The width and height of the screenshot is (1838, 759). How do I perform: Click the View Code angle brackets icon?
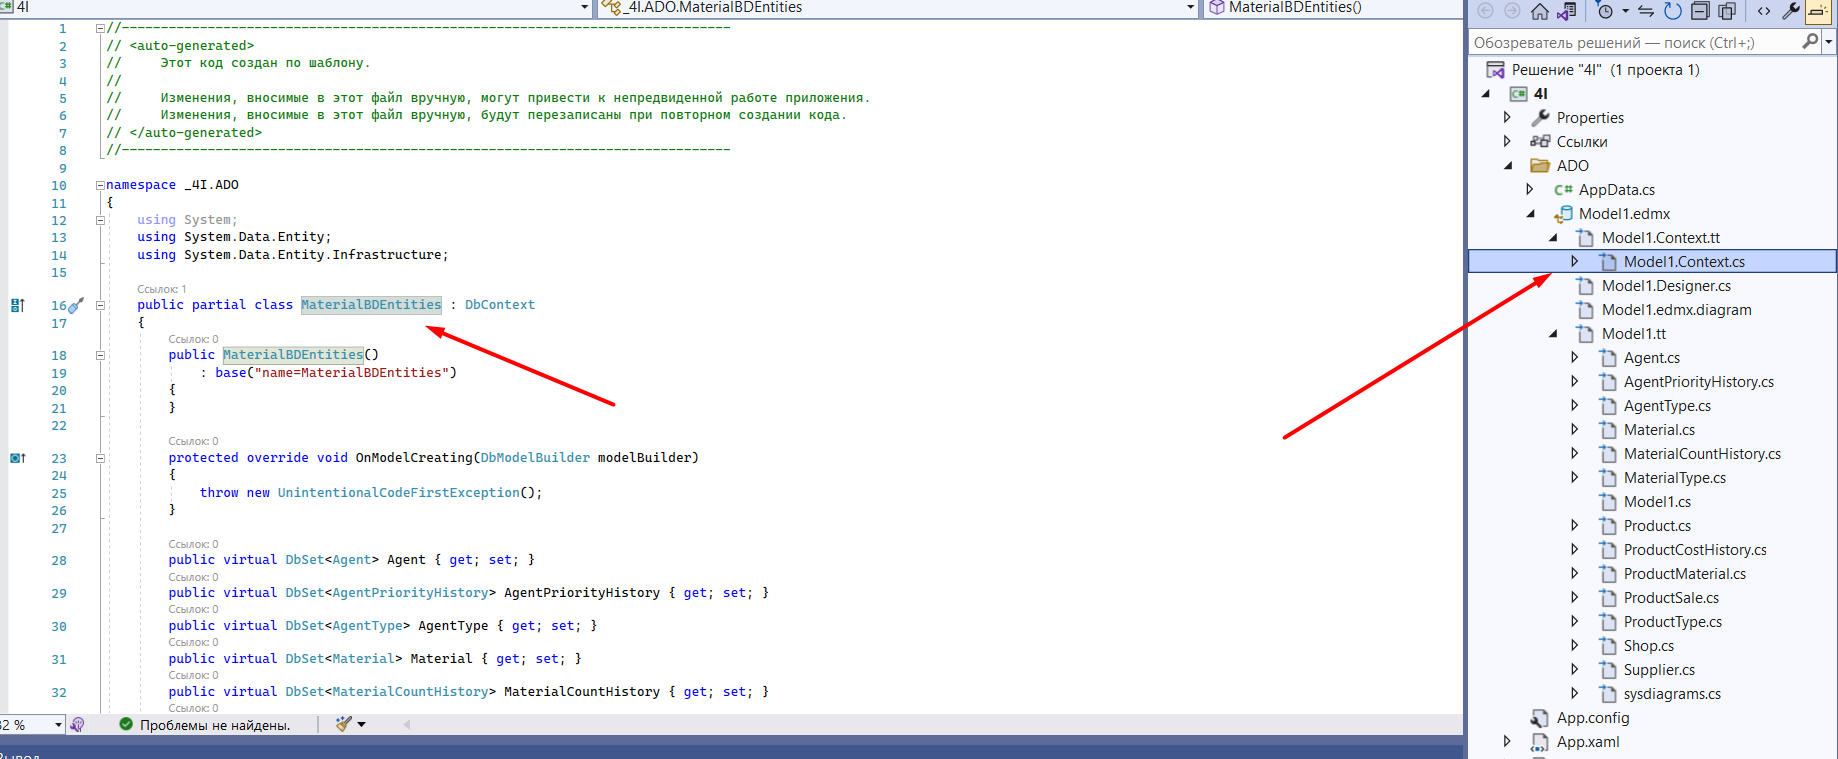(1764, 11)
